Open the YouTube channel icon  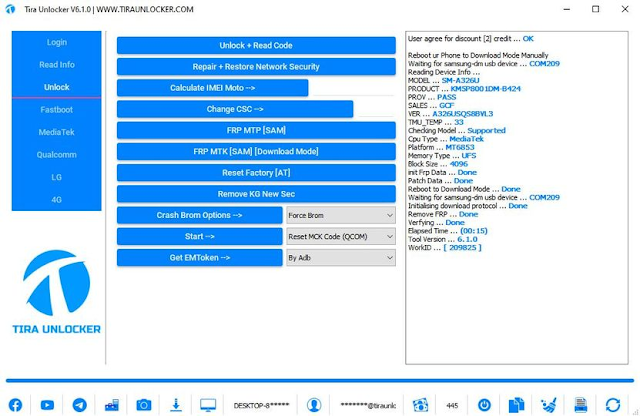(x=47, y=405)
